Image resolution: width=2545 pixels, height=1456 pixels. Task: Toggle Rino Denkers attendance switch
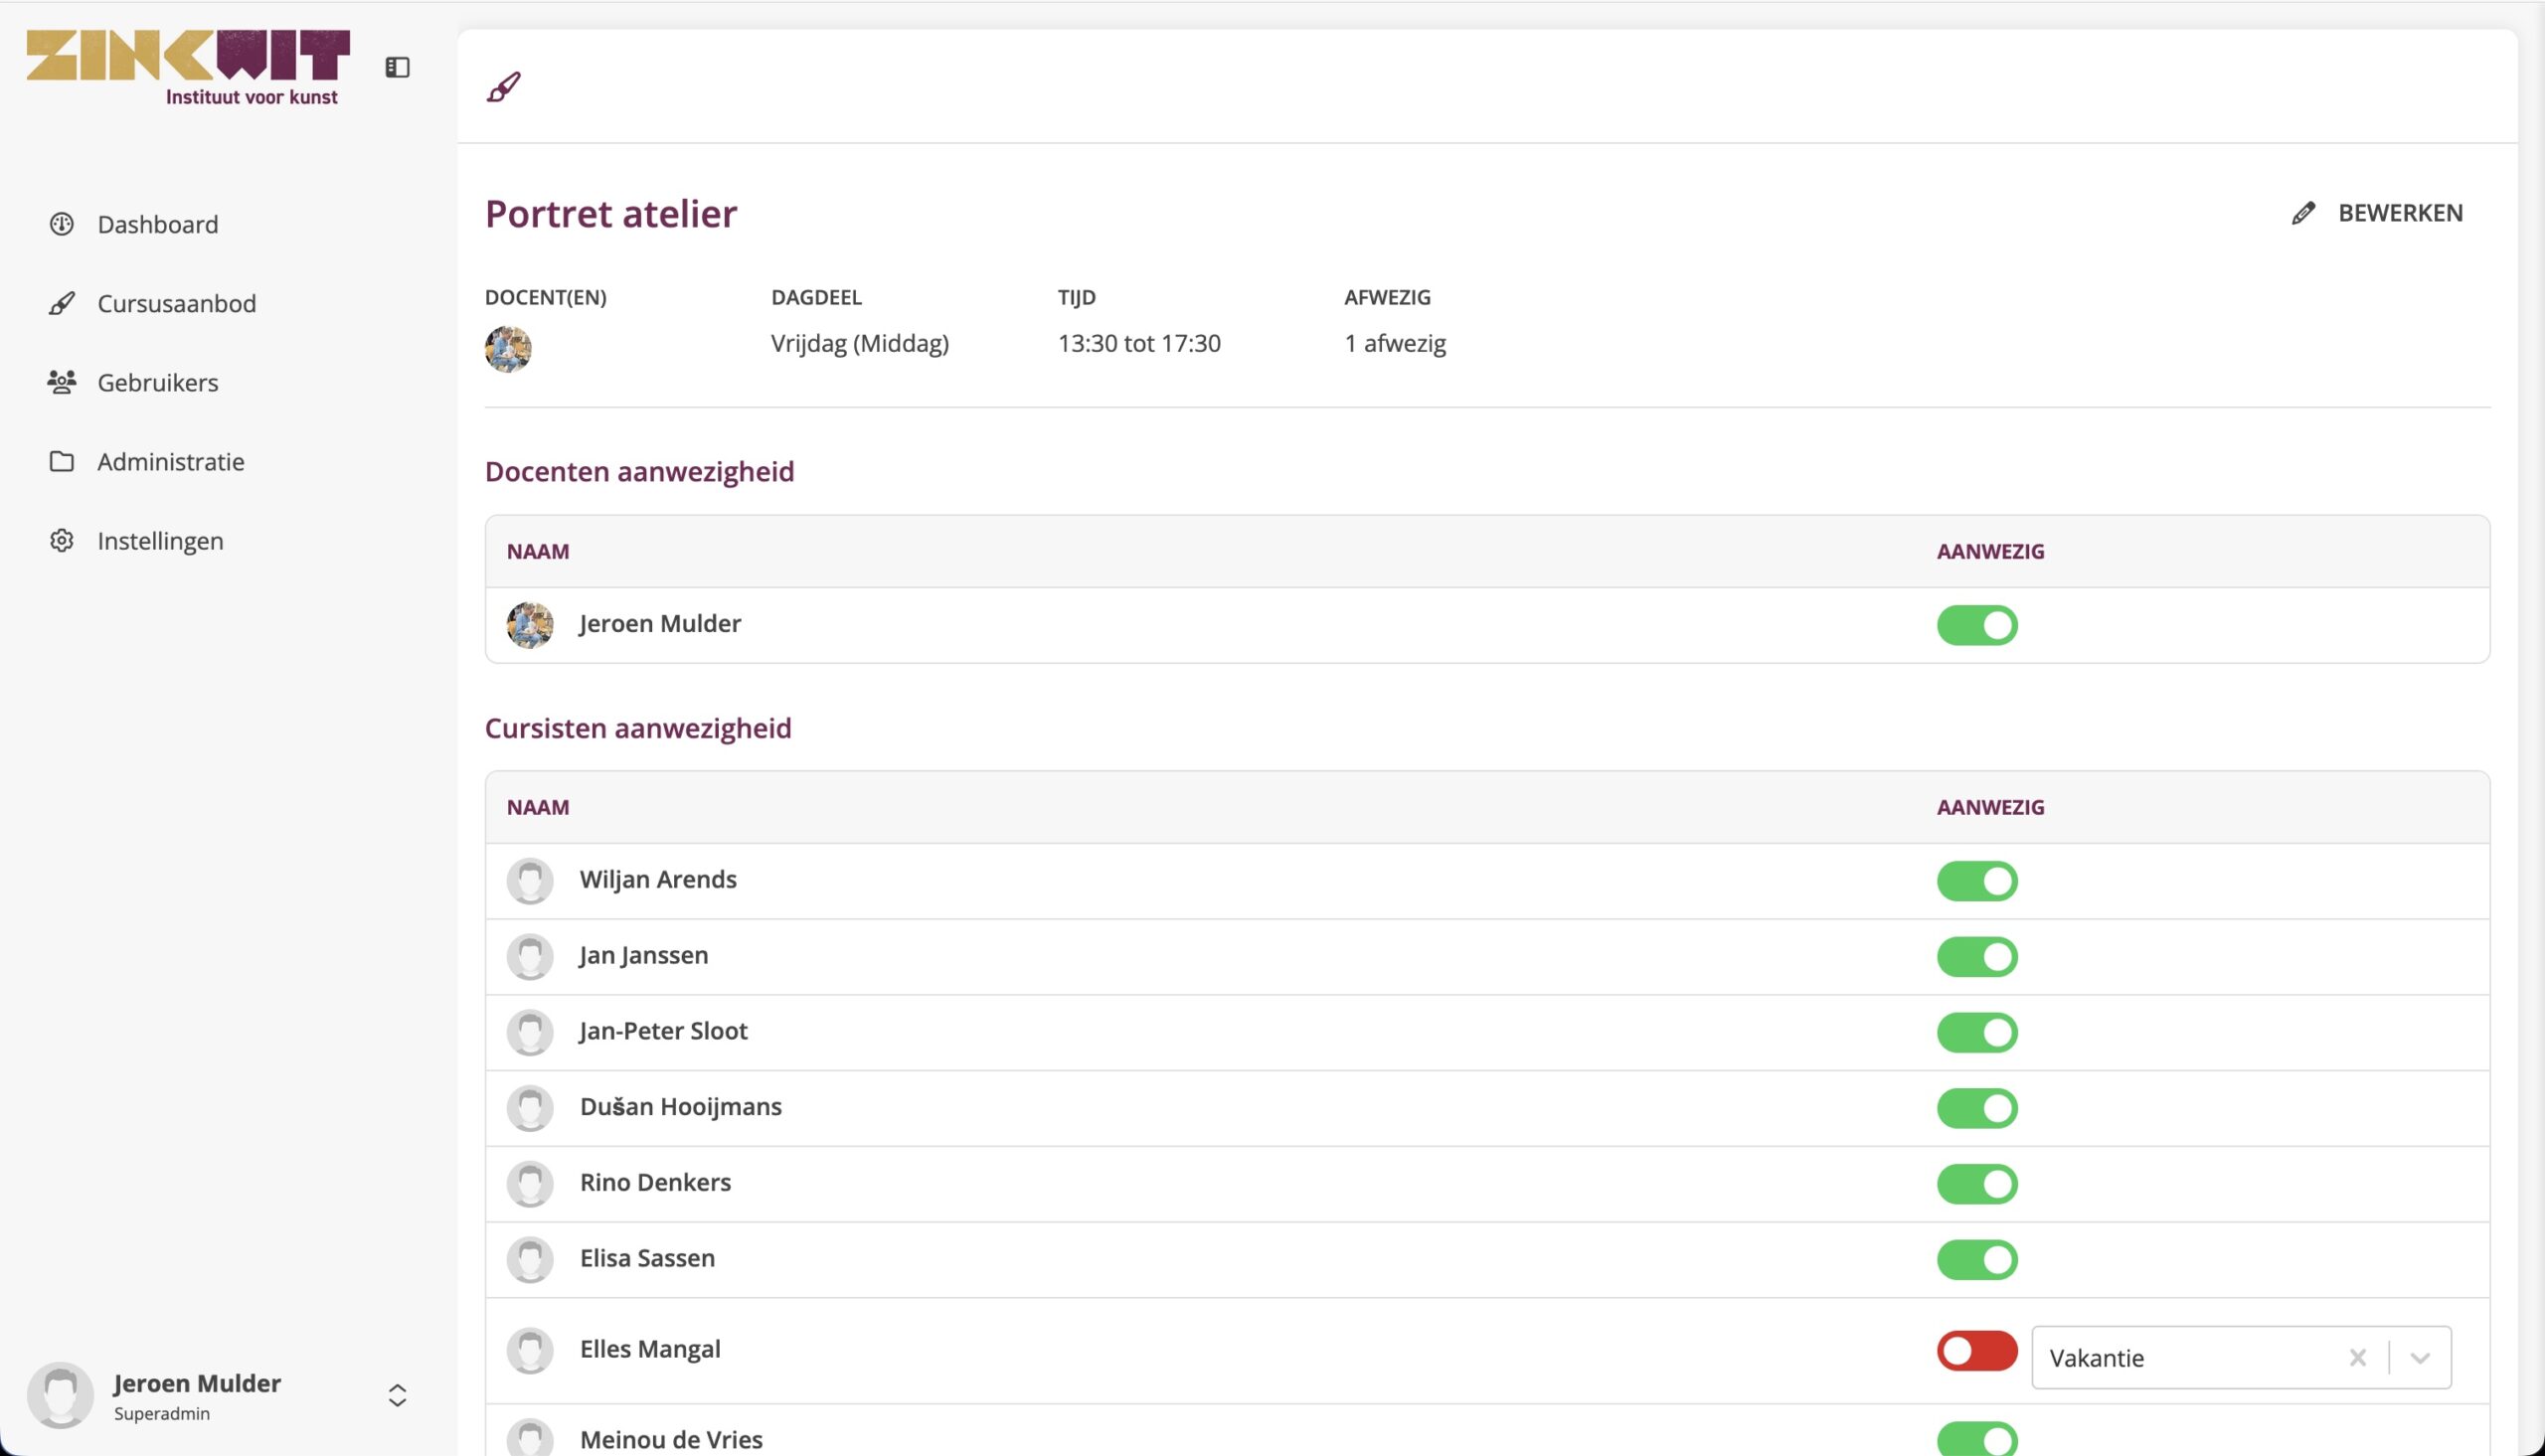point(1976,1184)
